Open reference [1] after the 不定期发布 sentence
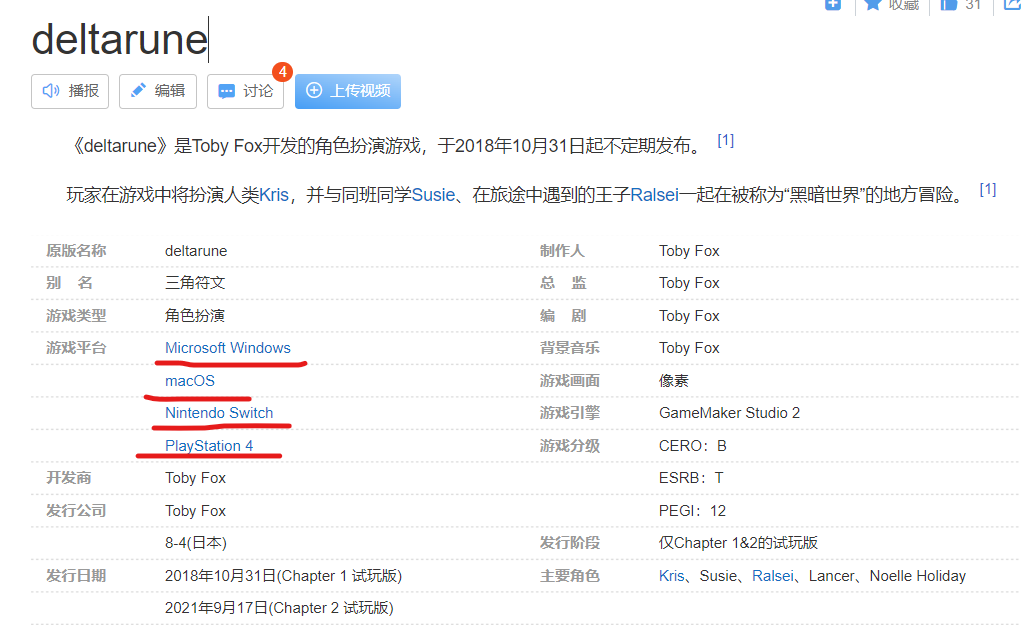The image size is (1027, 631). [726, 140]
